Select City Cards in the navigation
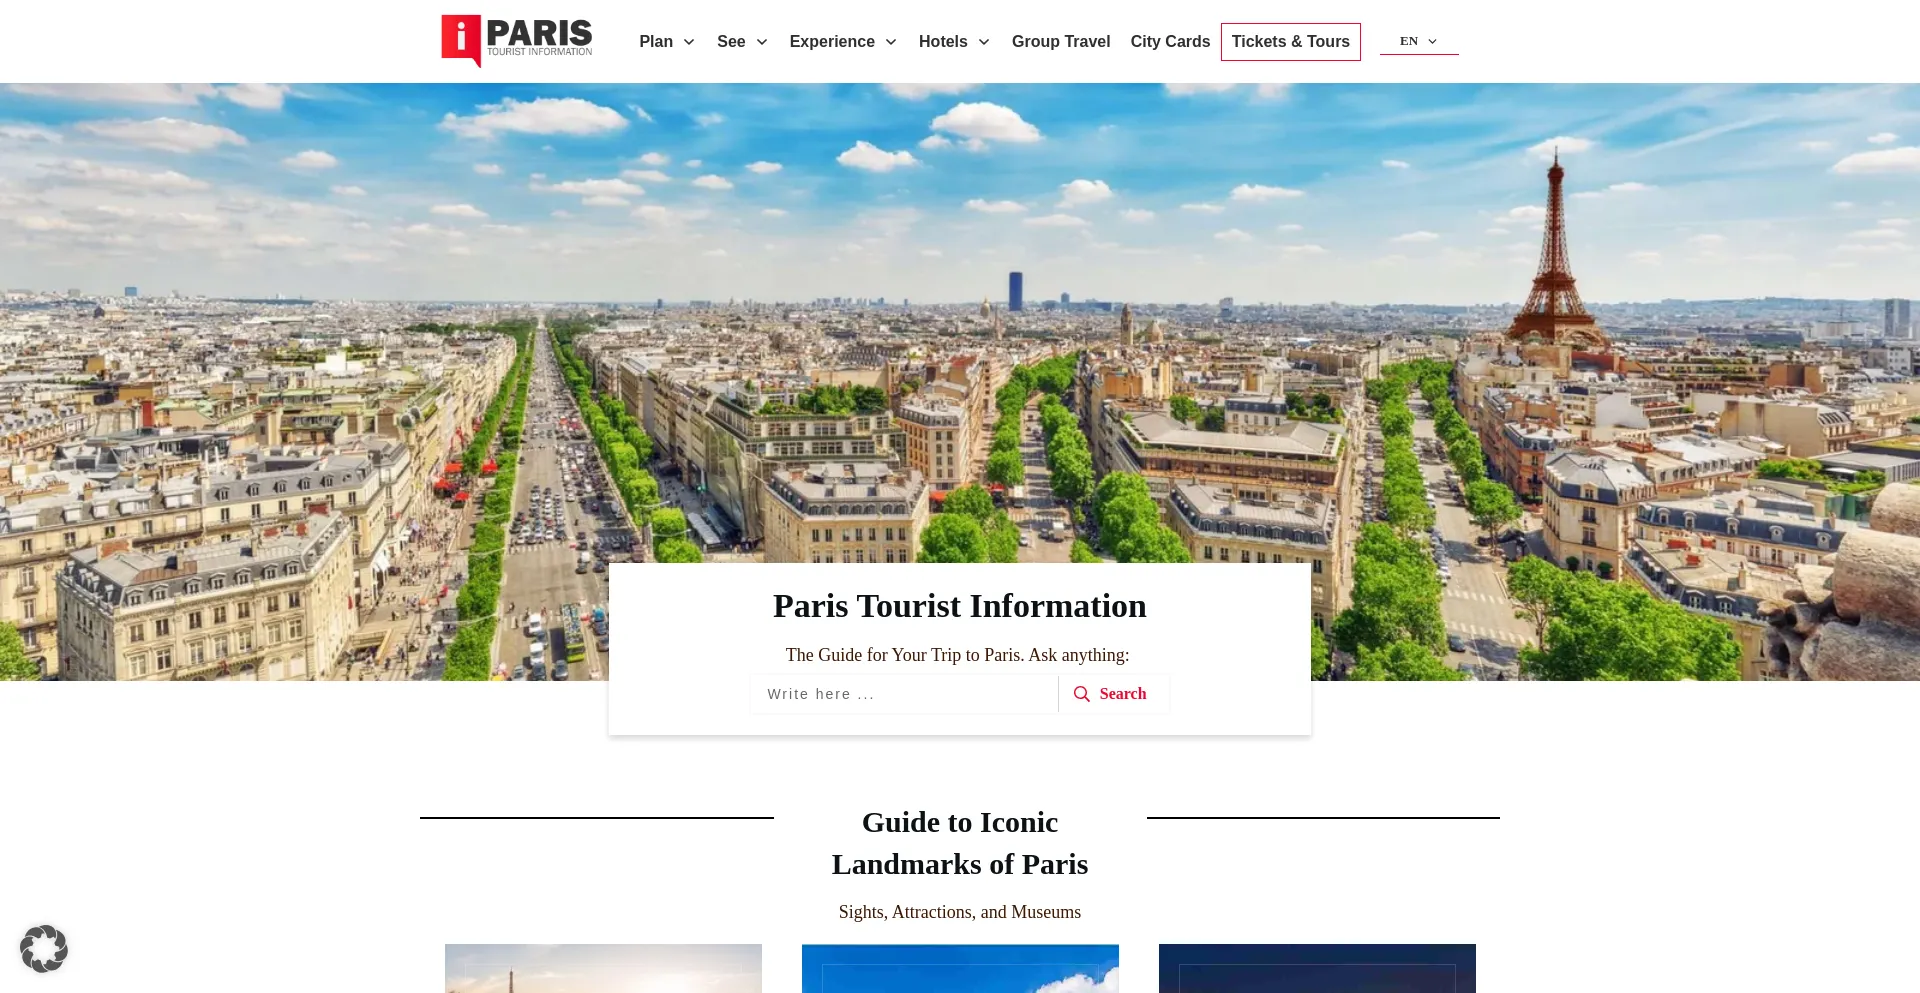This screenshot has width=1920, height=993. [1170, 41]
